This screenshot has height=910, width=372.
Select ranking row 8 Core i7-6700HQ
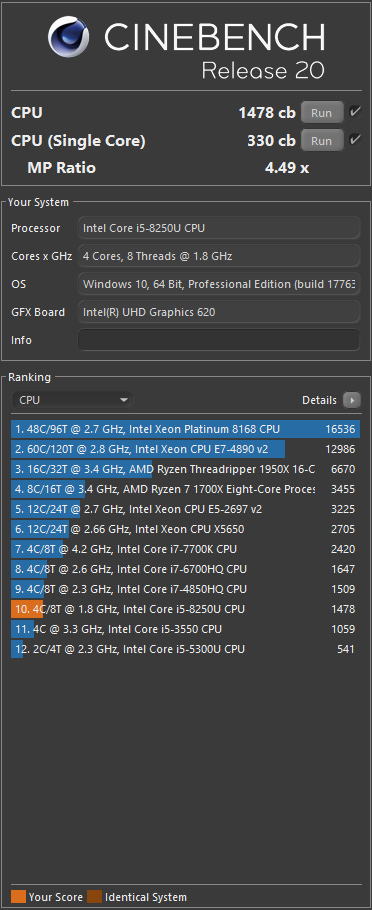[186, 569]
